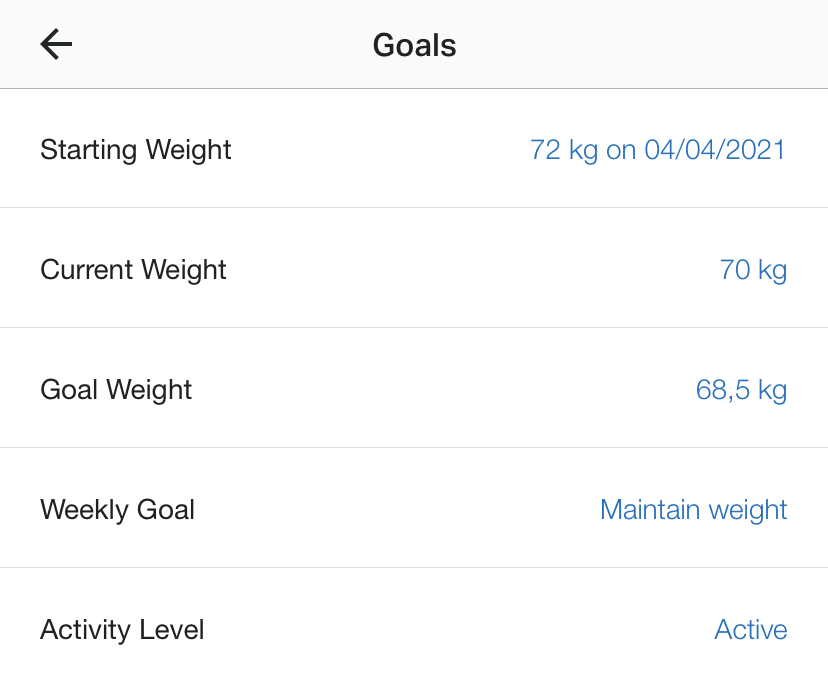Edit the 68,5 kg goal weight
The width and height of the screenshot is (828, 681).
coord(741,390)
